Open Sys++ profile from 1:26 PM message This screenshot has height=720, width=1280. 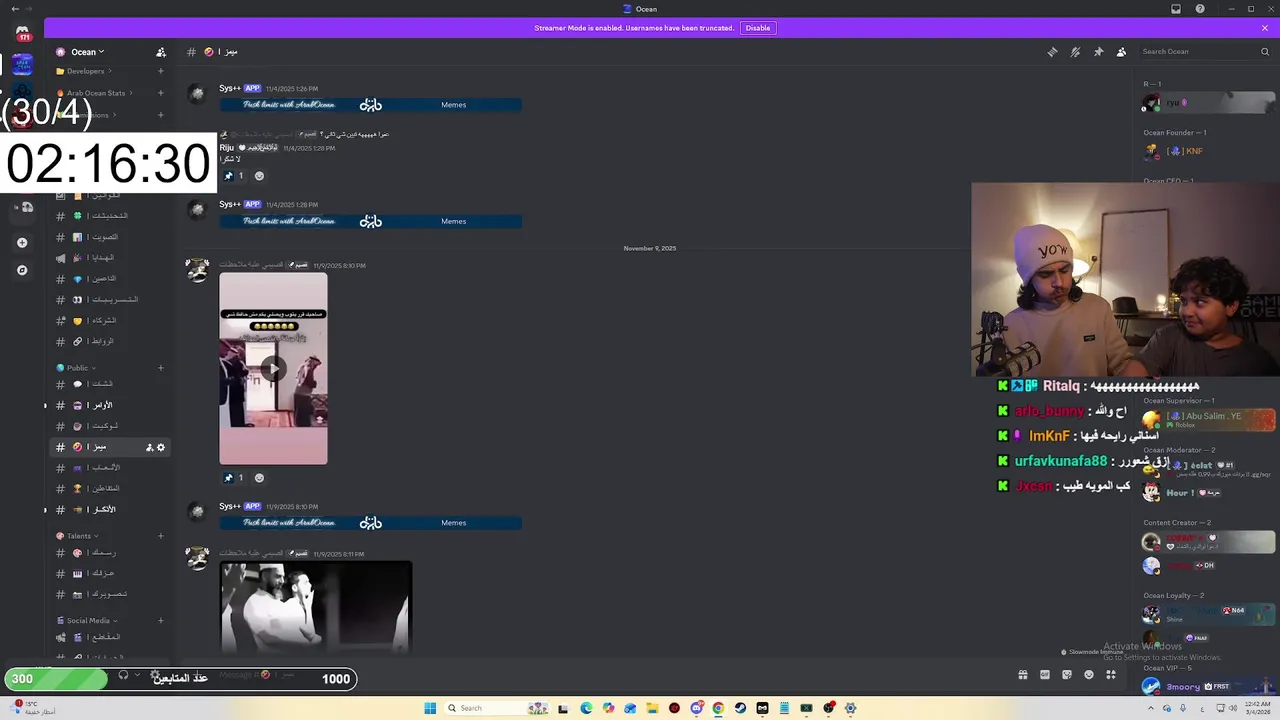229,88
